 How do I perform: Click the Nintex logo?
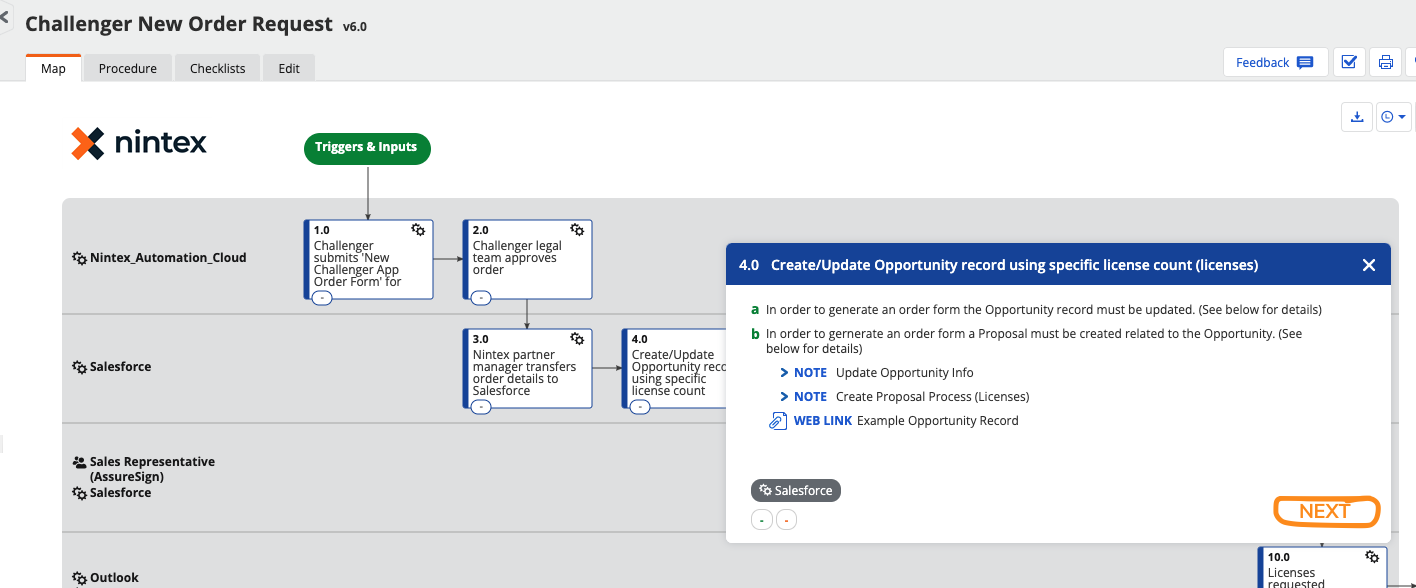(x=139, y=144)
